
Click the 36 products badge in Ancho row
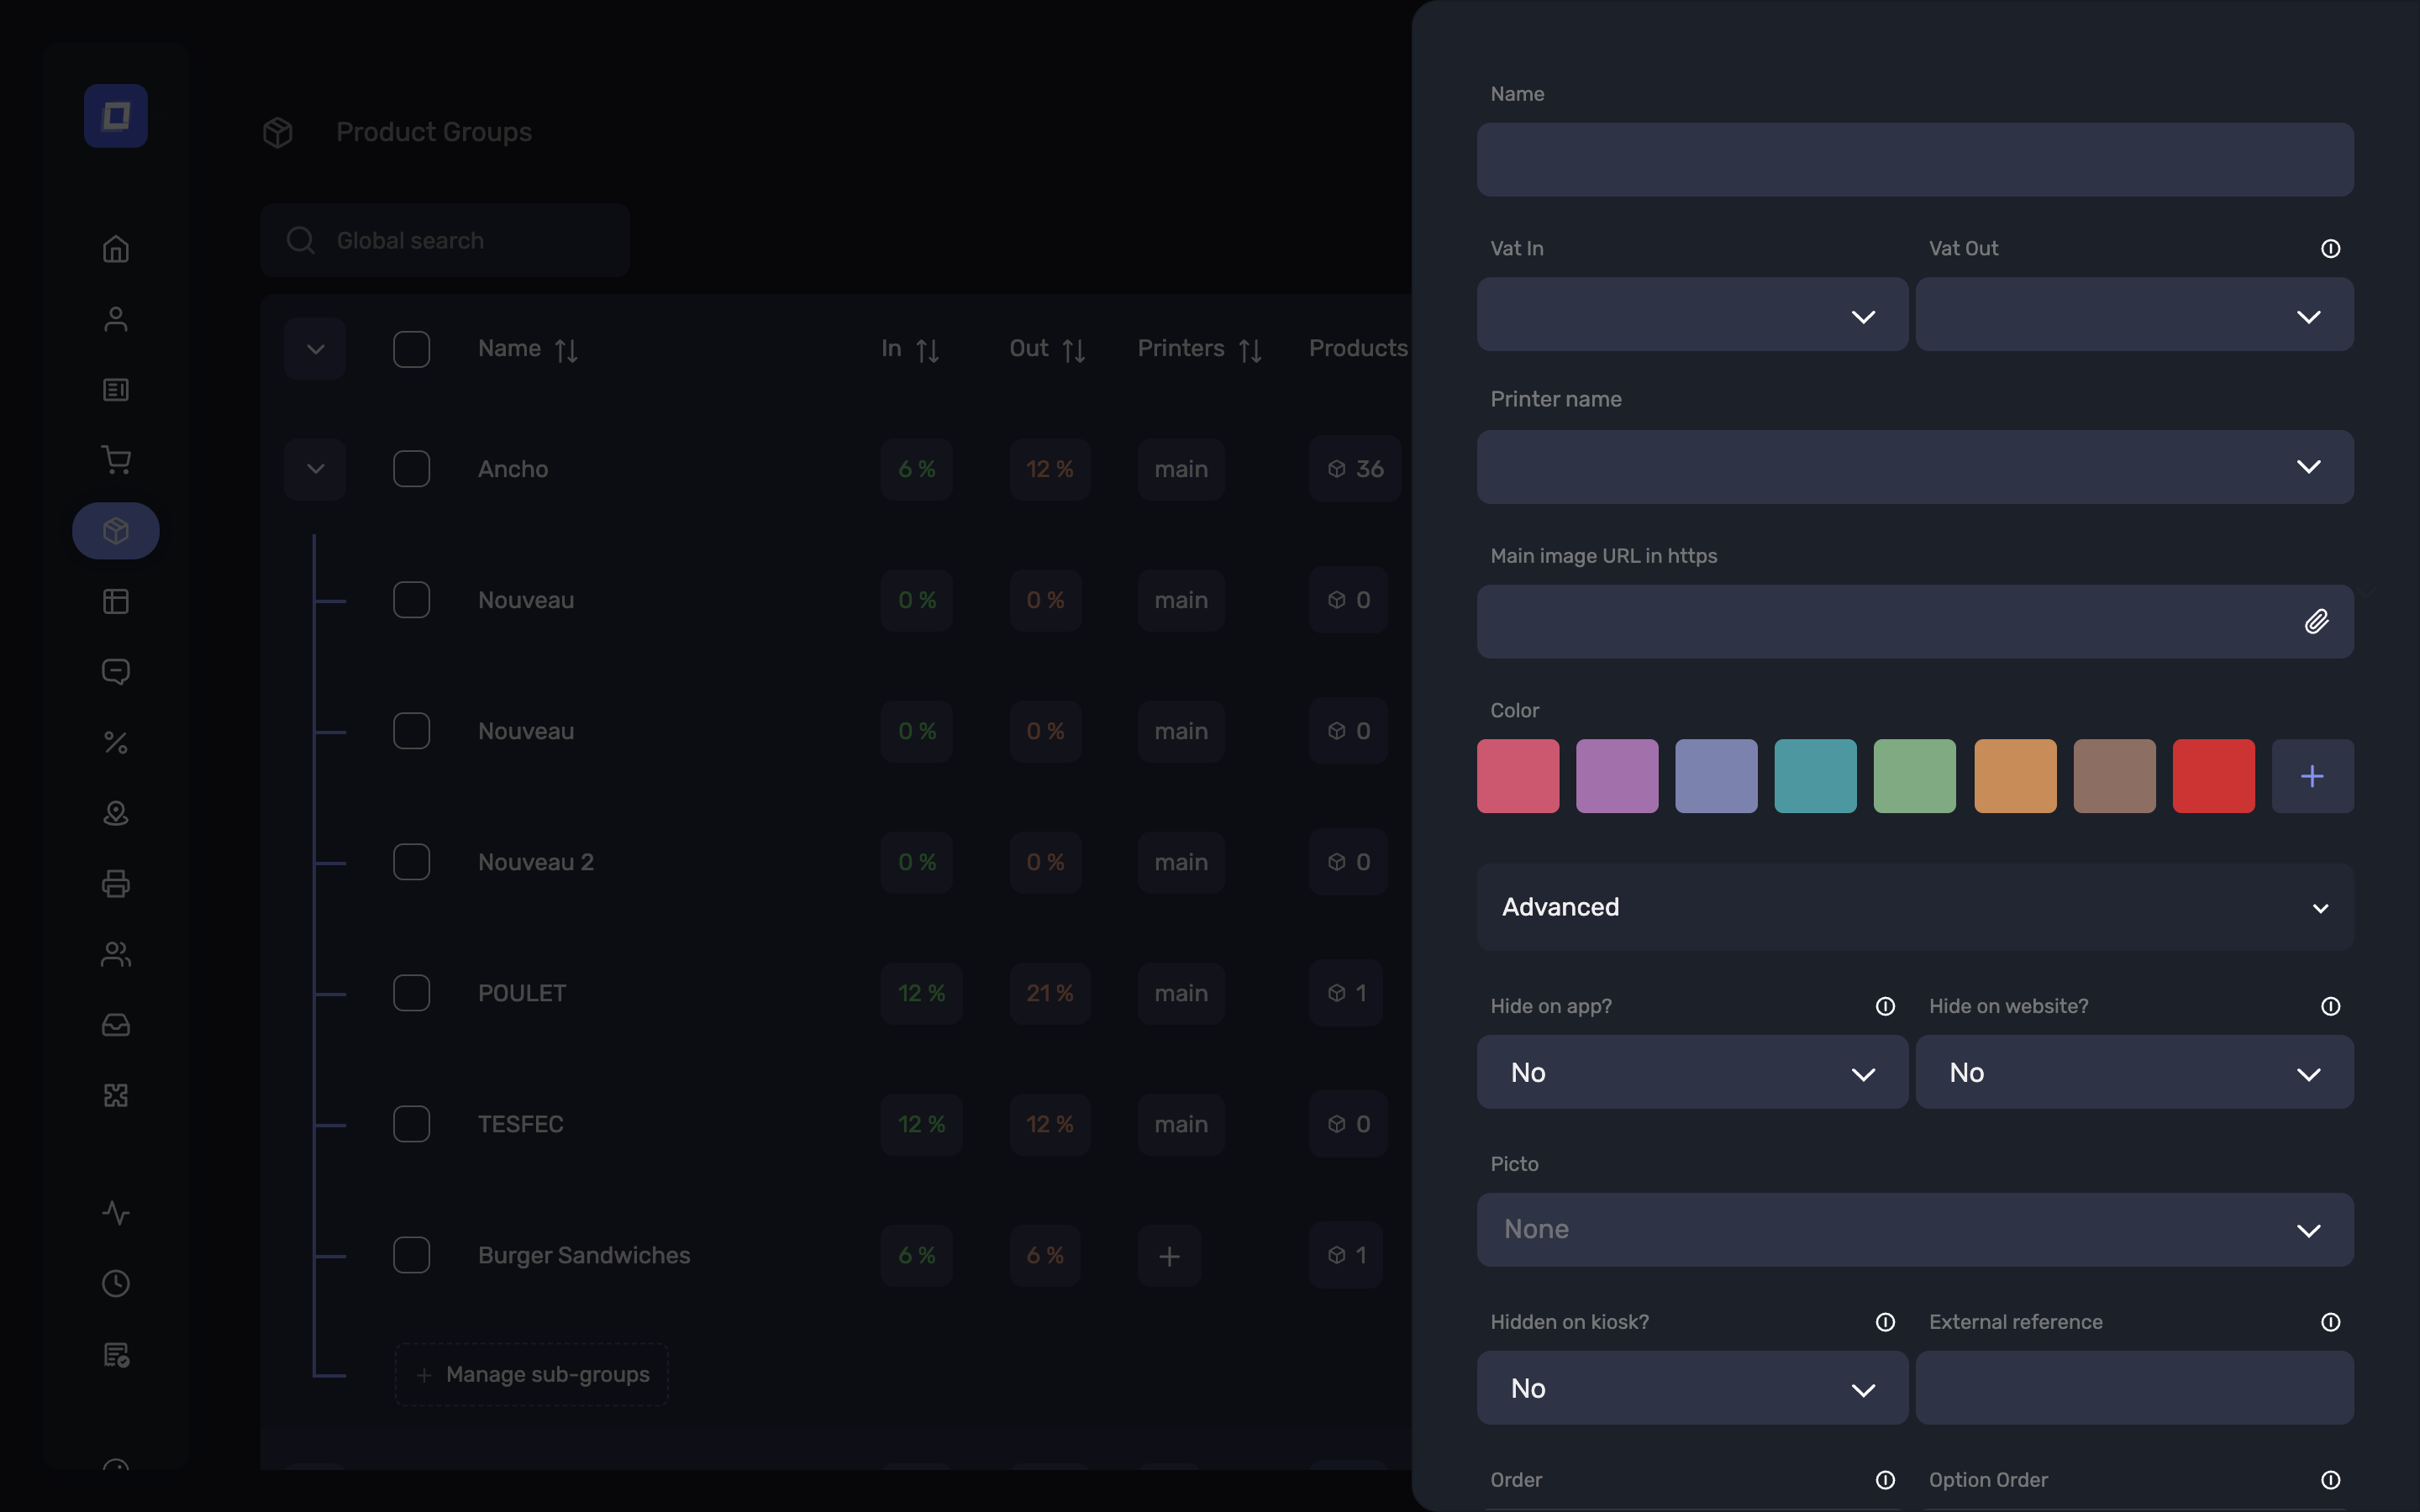click(1355, 469)
